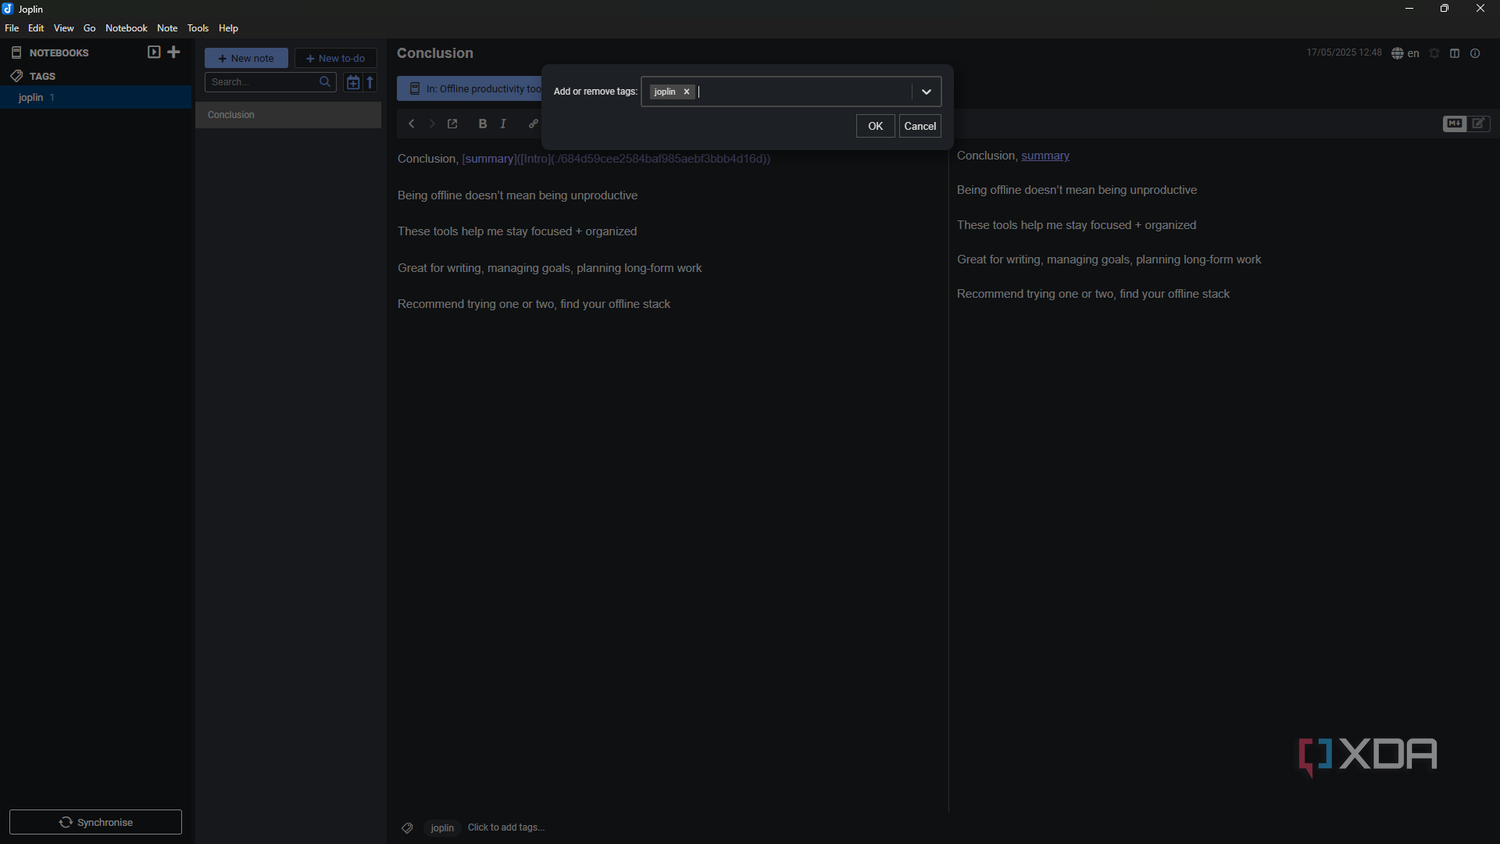Go back in note history

pyautogui.click(x=411, y=124)
